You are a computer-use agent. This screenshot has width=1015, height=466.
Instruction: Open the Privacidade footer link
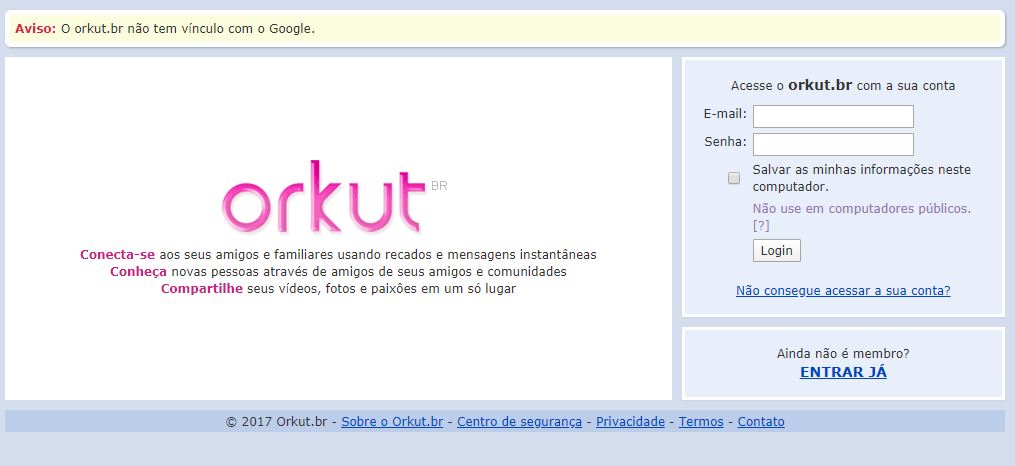pos(630,422)
